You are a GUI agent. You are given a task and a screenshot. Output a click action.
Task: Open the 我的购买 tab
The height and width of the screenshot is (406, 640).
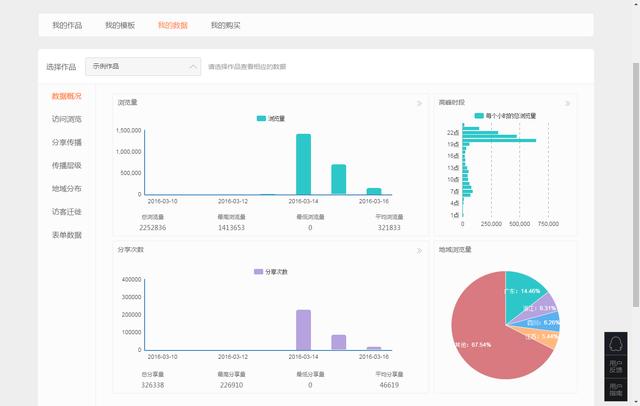[x=225, y=25]
